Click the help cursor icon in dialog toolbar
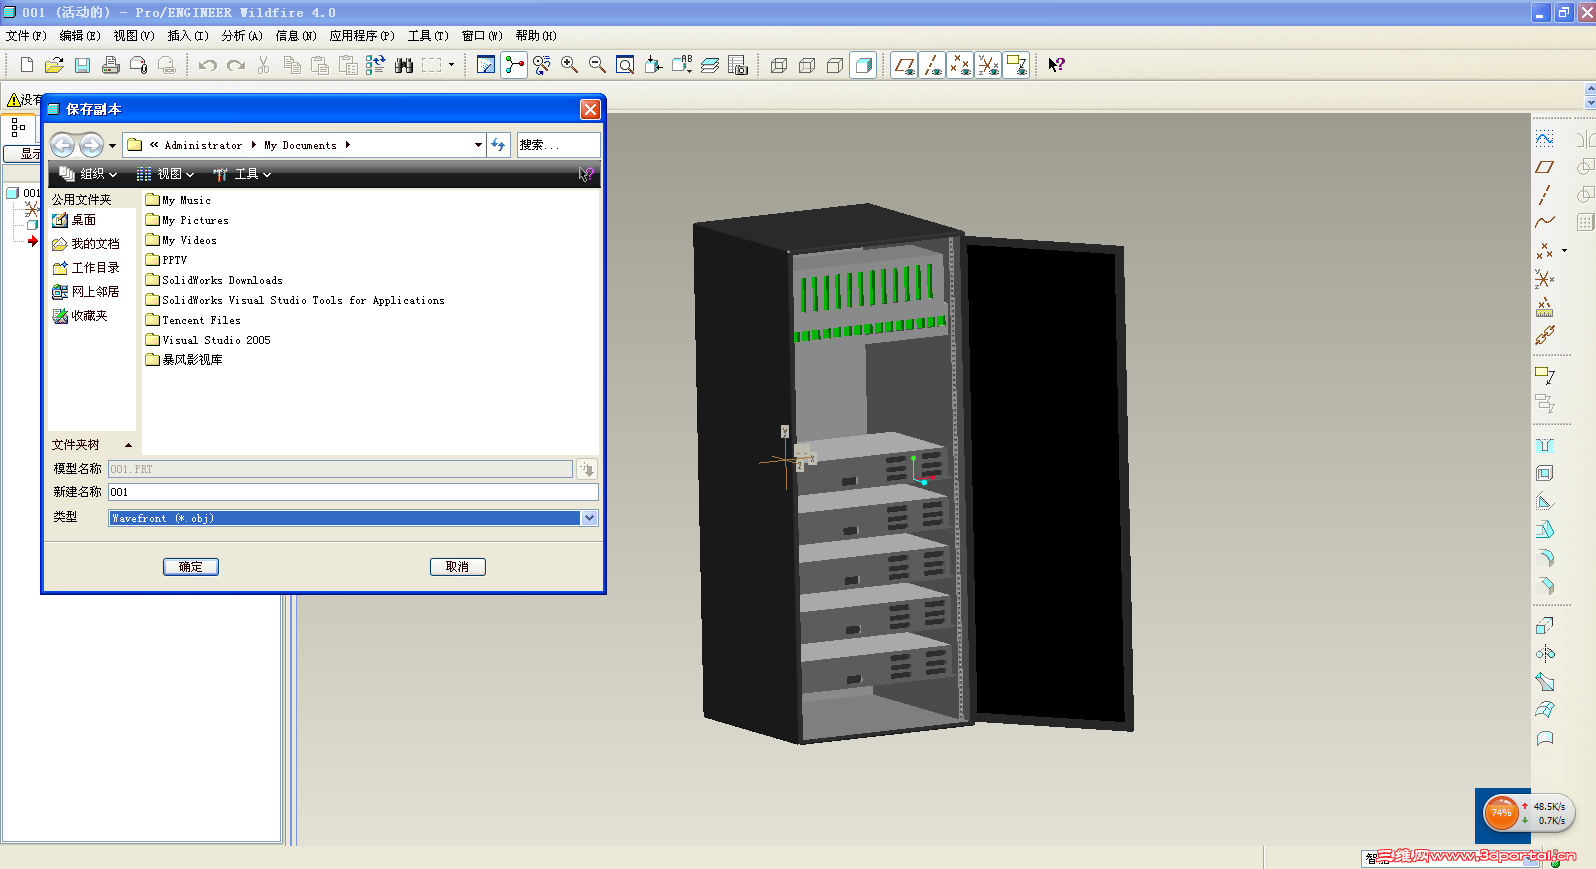 click(x=586, y=174)
